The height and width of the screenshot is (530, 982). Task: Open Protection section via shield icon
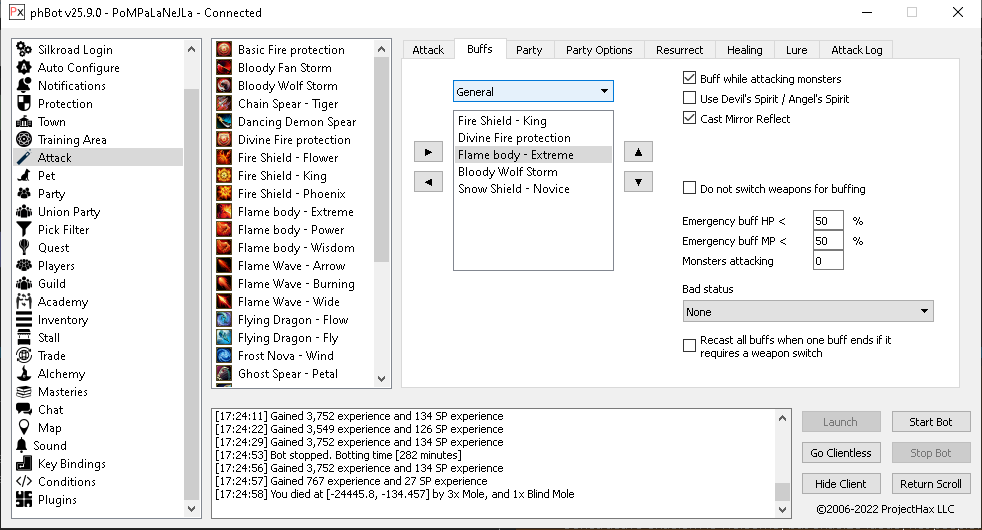[24, 104]
